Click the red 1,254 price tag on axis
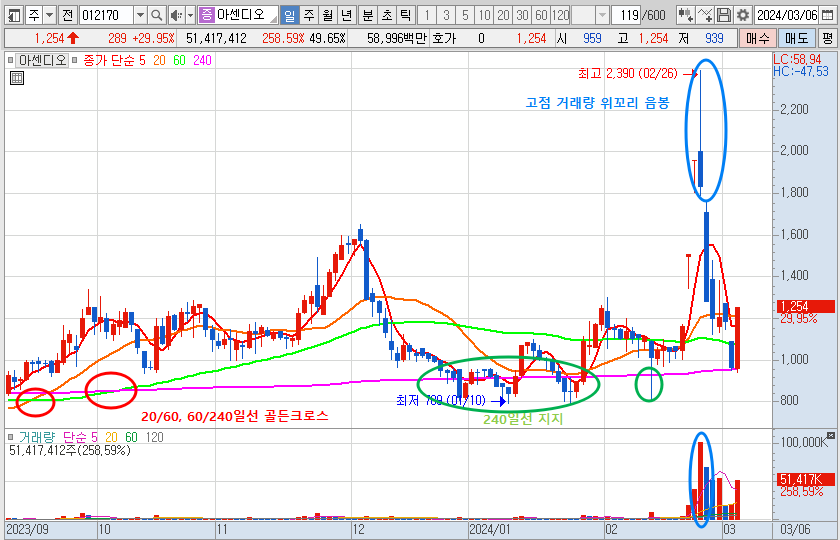 (806, 306)
